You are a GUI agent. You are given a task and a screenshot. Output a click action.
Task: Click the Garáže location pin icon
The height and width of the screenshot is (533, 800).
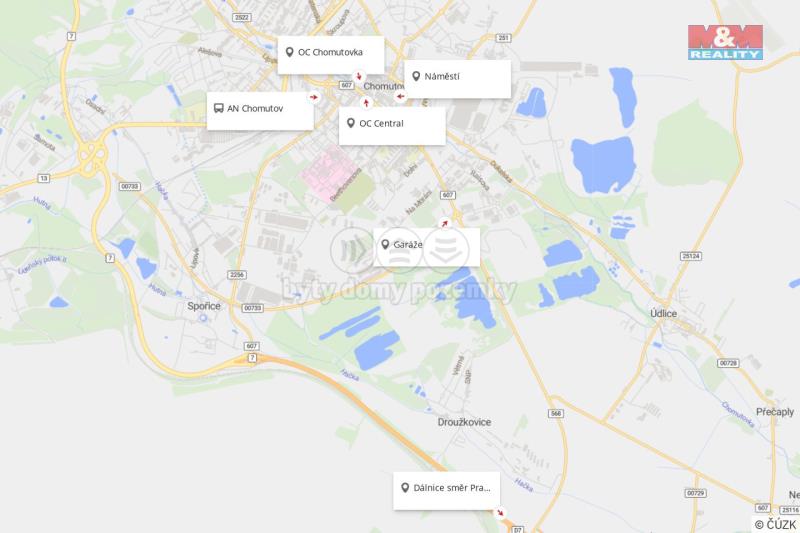385,244
